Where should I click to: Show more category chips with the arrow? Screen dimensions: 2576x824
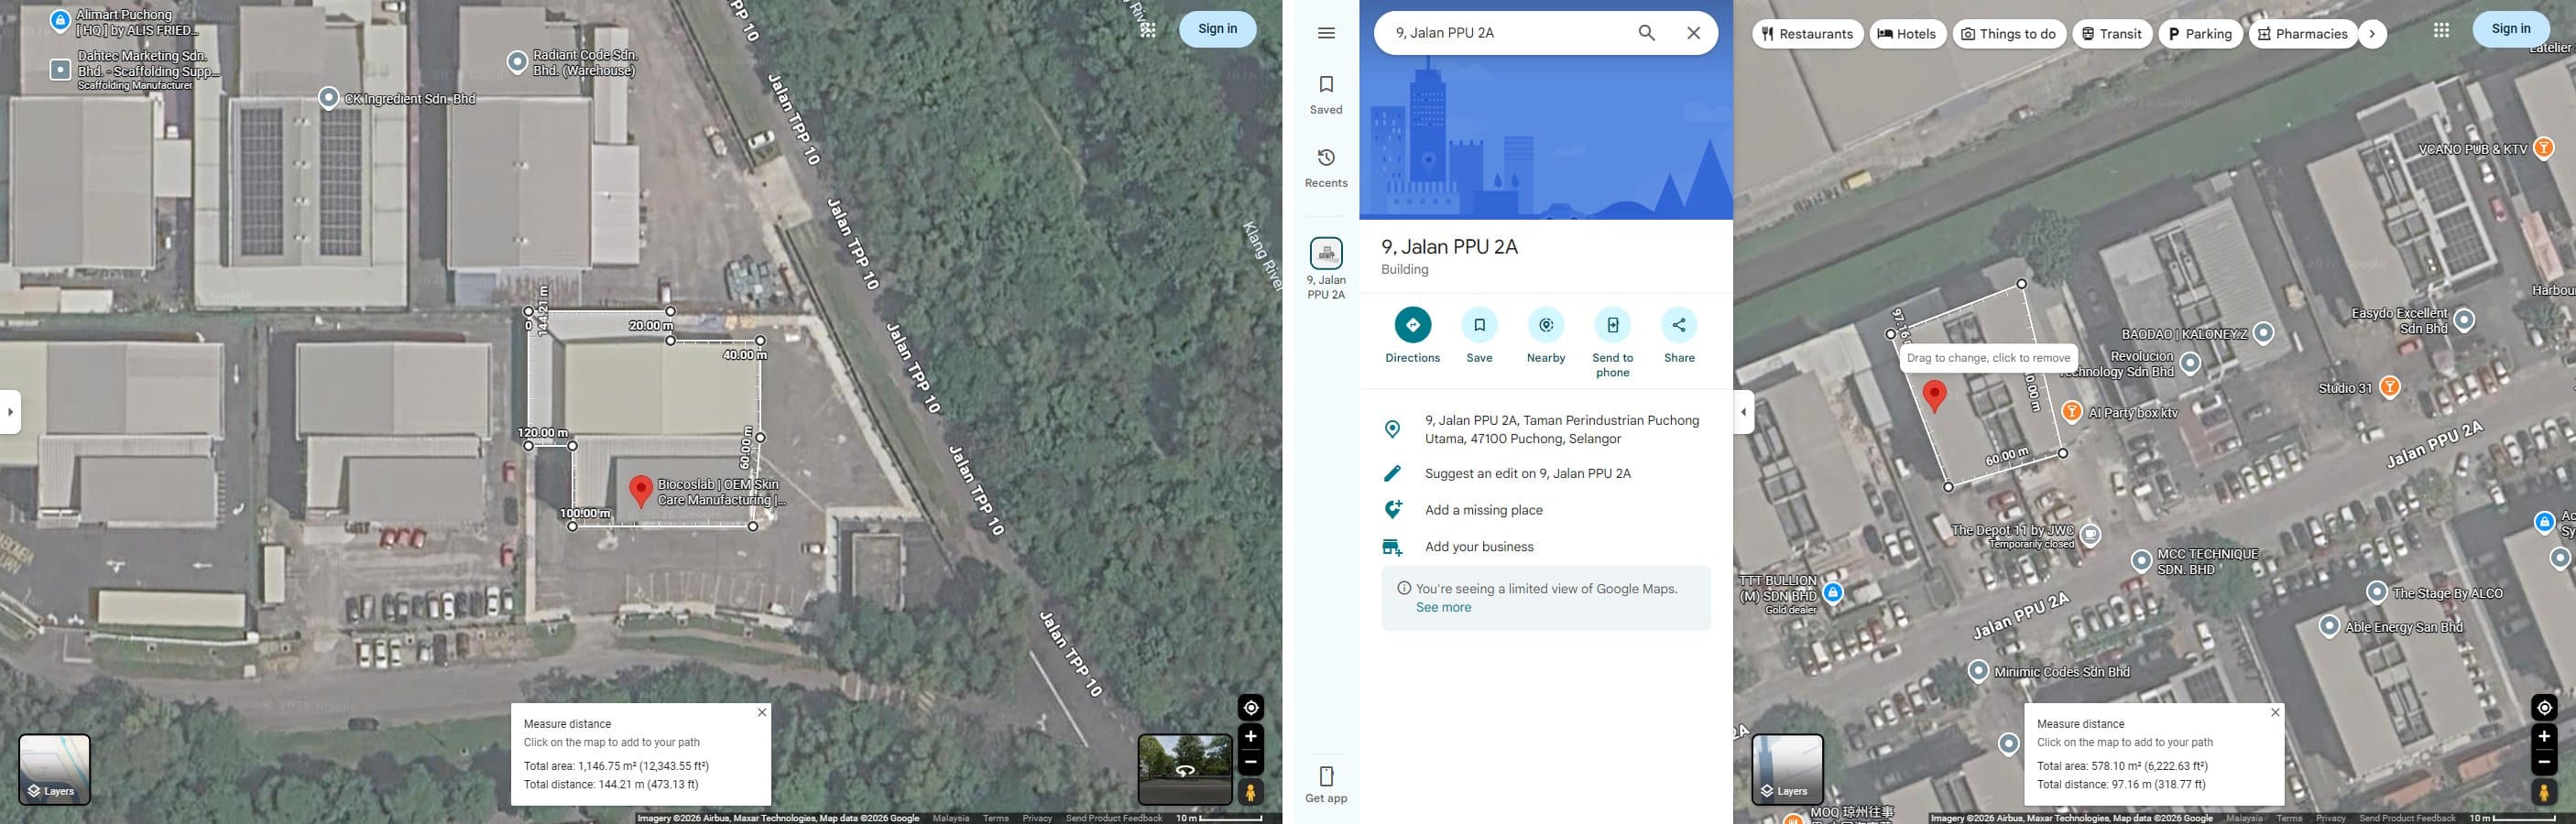(2371, 33)
